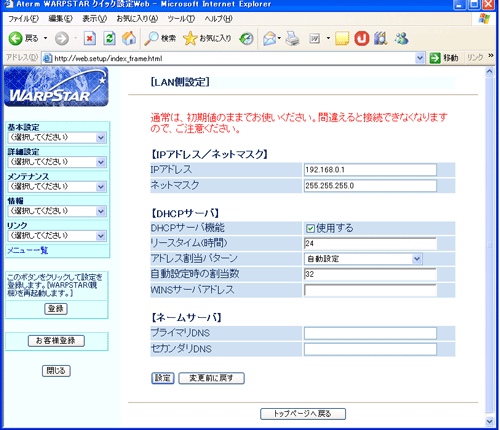This screenshot has width=500, height=430.
Task: Click the page icon in address bar
Action: pos(48,58)
